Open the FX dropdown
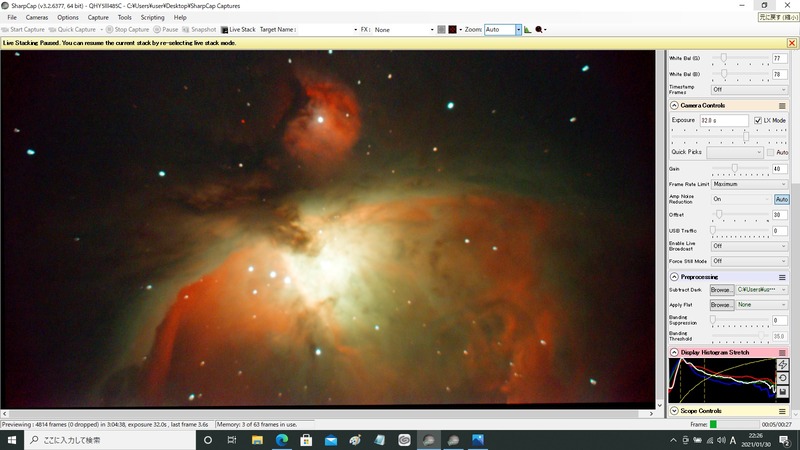 click(x=432, y=30)
